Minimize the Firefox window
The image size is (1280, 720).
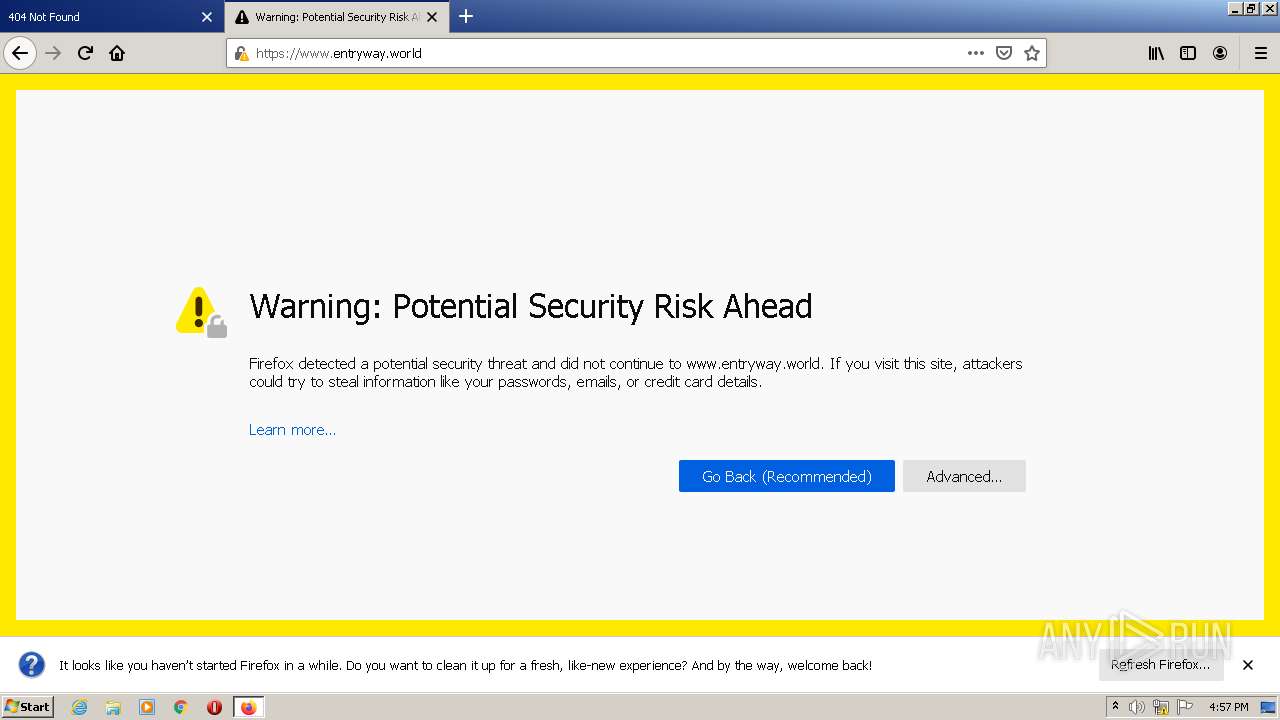[x=1234, y=8]
